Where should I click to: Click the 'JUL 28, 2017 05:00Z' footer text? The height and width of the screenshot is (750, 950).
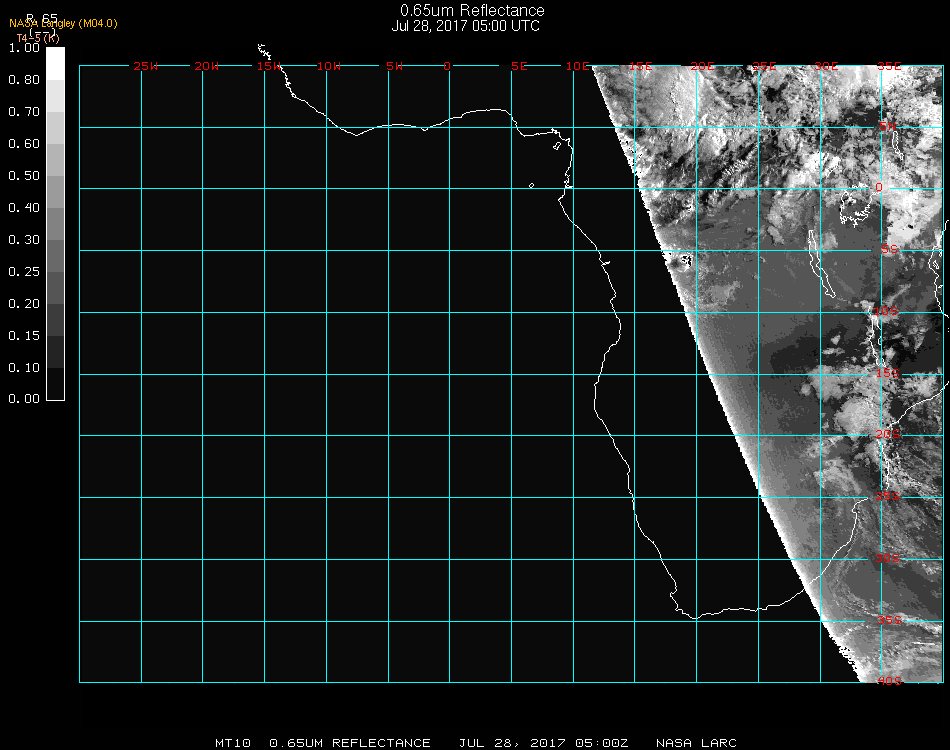[543, 743]
